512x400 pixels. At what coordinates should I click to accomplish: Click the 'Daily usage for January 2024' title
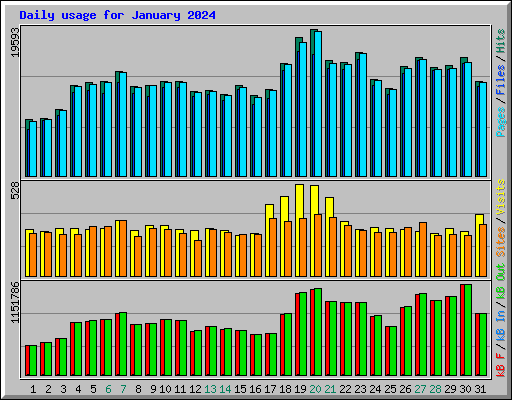click(117, 15)
